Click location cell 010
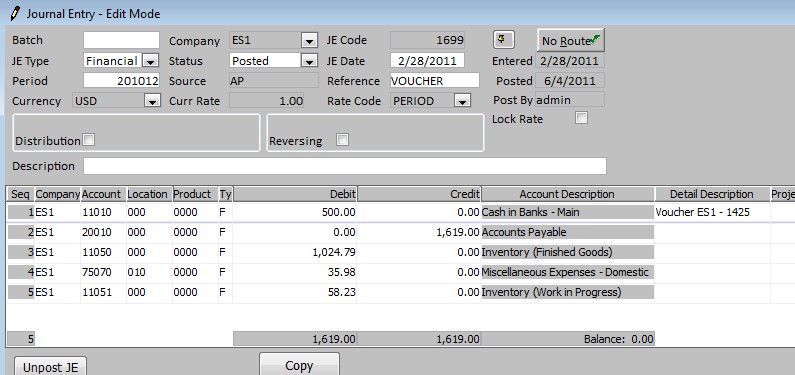 (x=149, y=273)
